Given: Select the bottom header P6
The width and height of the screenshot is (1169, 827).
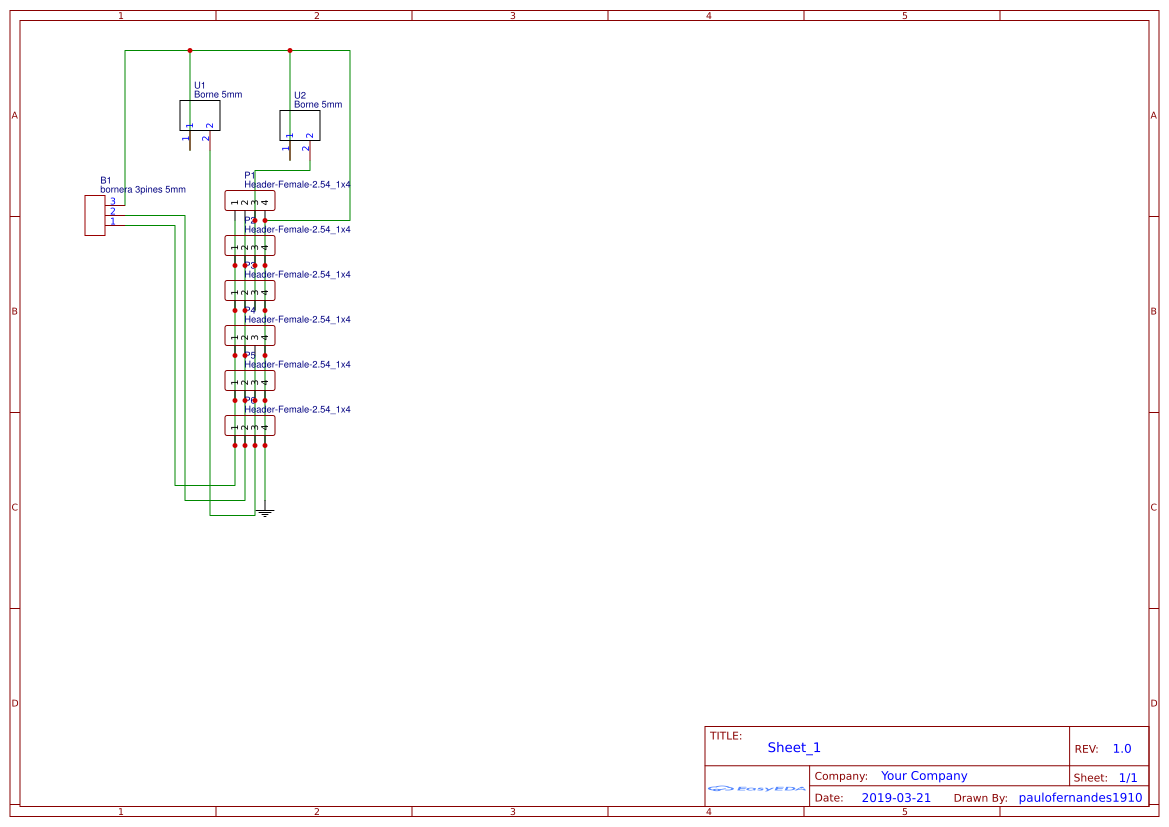Looking at the screenshot, I should (248, 424).
